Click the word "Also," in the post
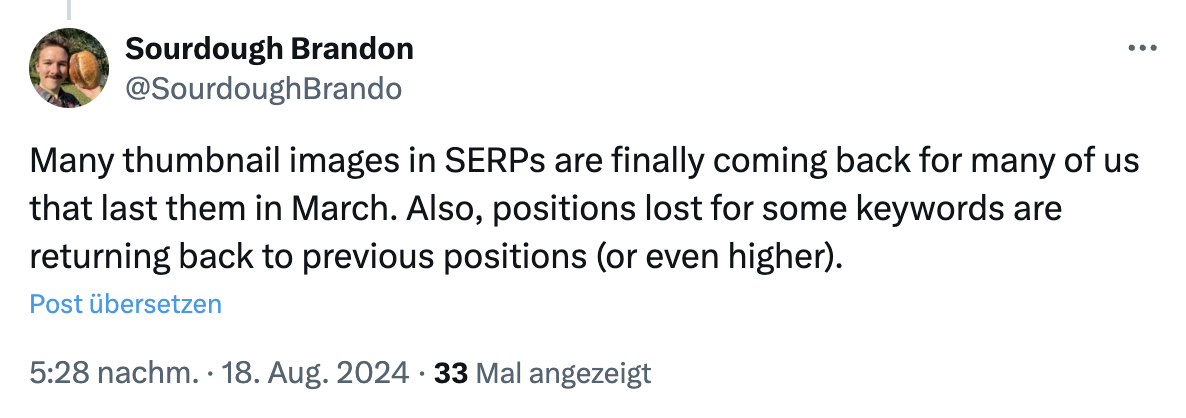1186x418 pixels. (x=463, y=209)
